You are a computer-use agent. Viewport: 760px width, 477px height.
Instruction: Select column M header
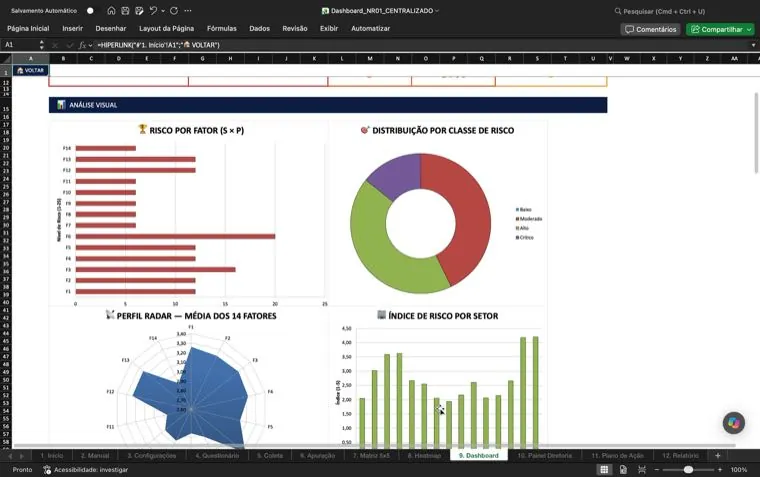tap(370, 58)
